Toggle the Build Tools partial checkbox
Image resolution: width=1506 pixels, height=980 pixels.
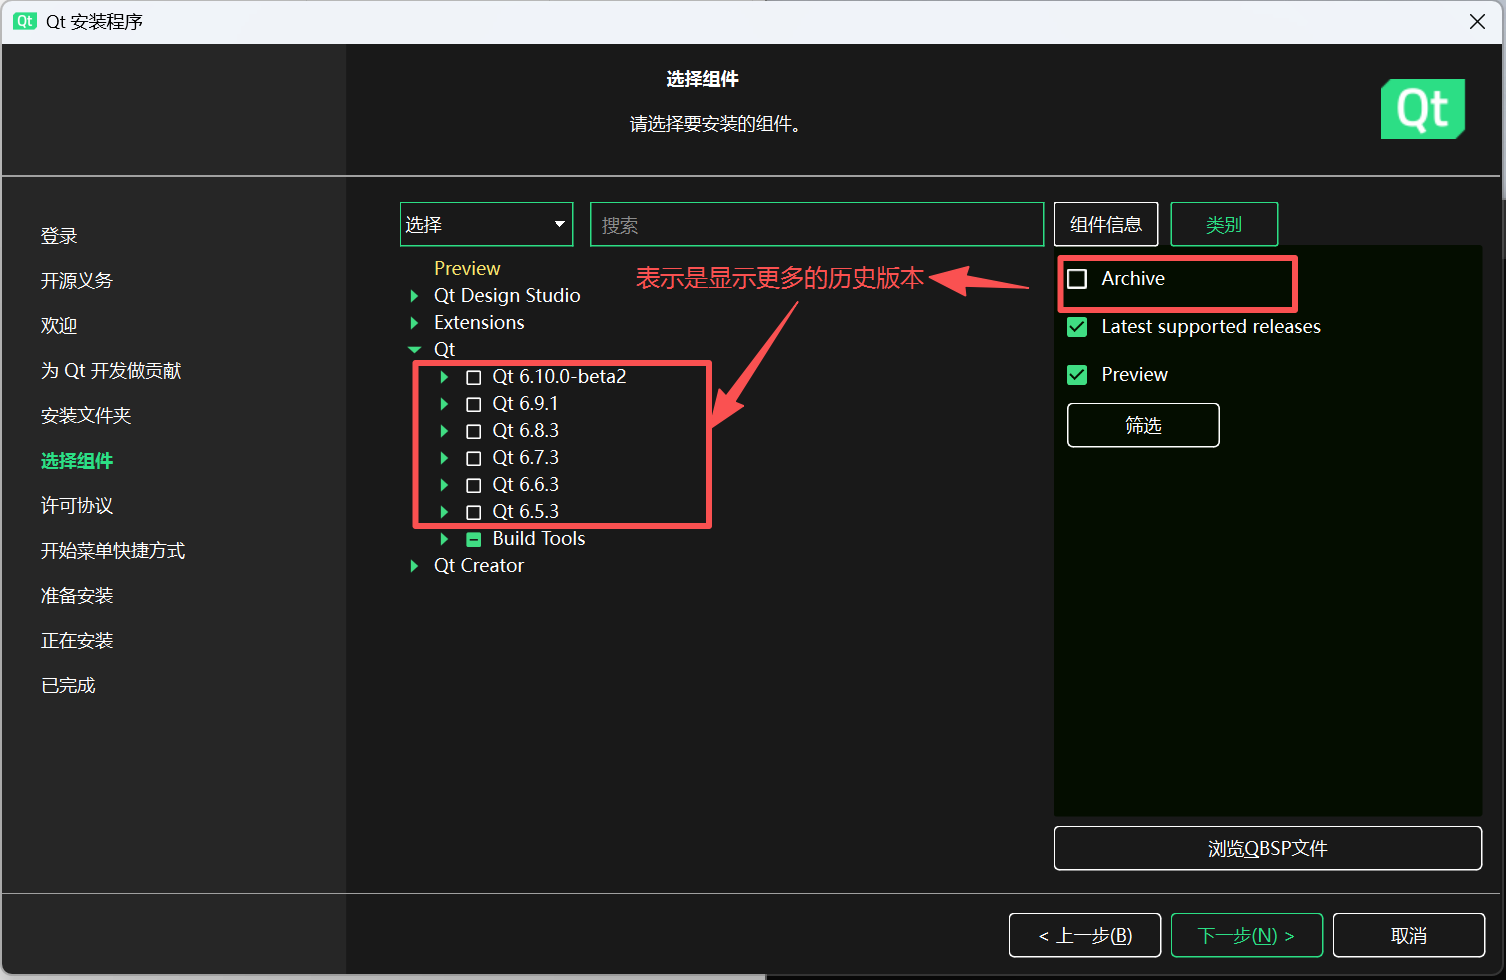click(474, 539)
